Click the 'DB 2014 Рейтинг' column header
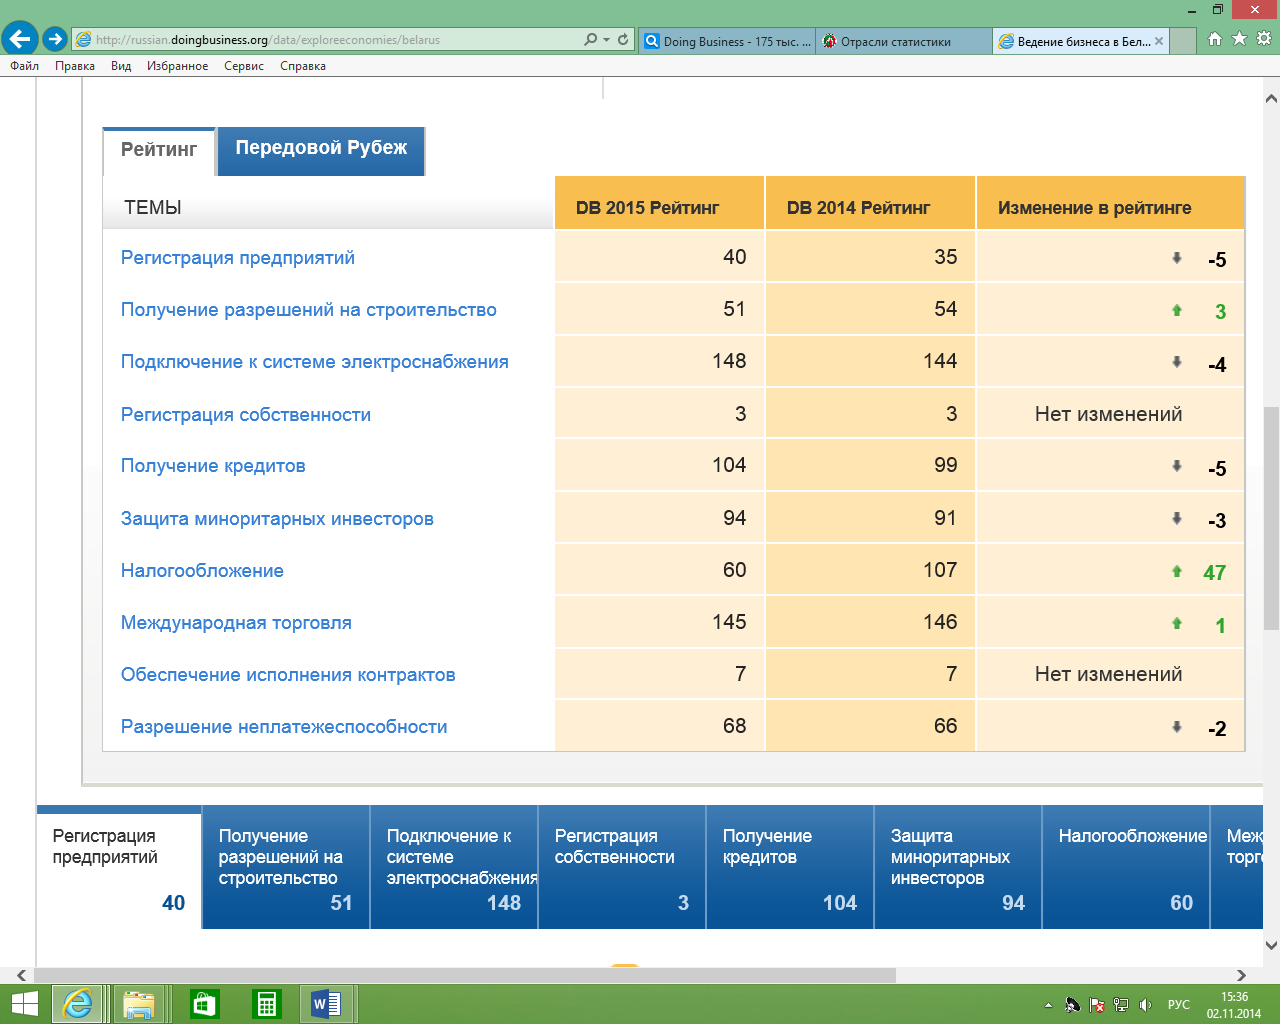Viewport: 1280px width, 1024px height. (x=870, y=203)
